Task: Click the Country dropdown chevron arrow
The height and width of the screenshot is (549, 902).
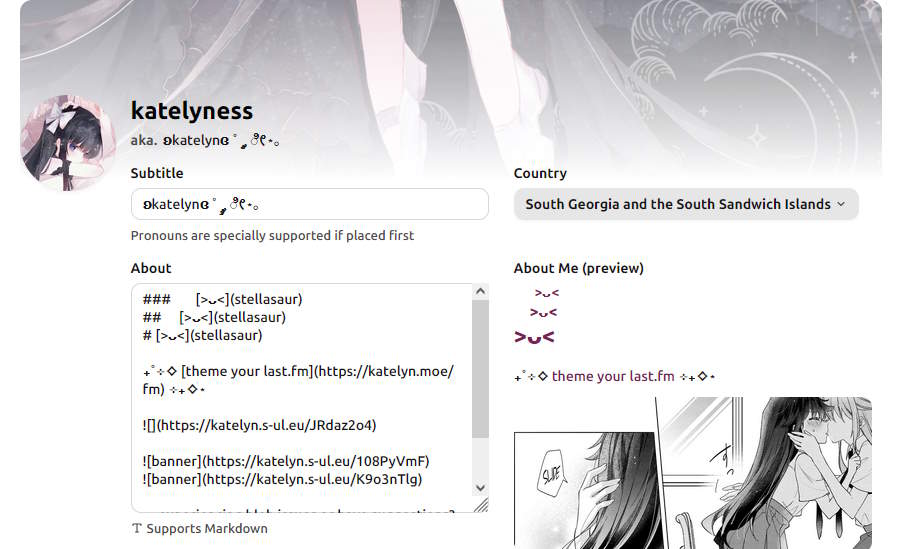Action: pos(841,204)
